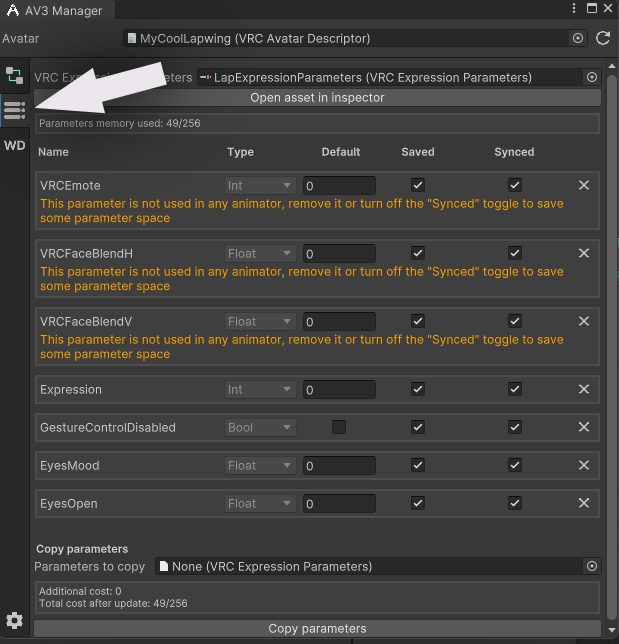Viewport: 619px width, 644px height.
Task: Open the layers tab icon in sidebar
Action: [14, 76]
